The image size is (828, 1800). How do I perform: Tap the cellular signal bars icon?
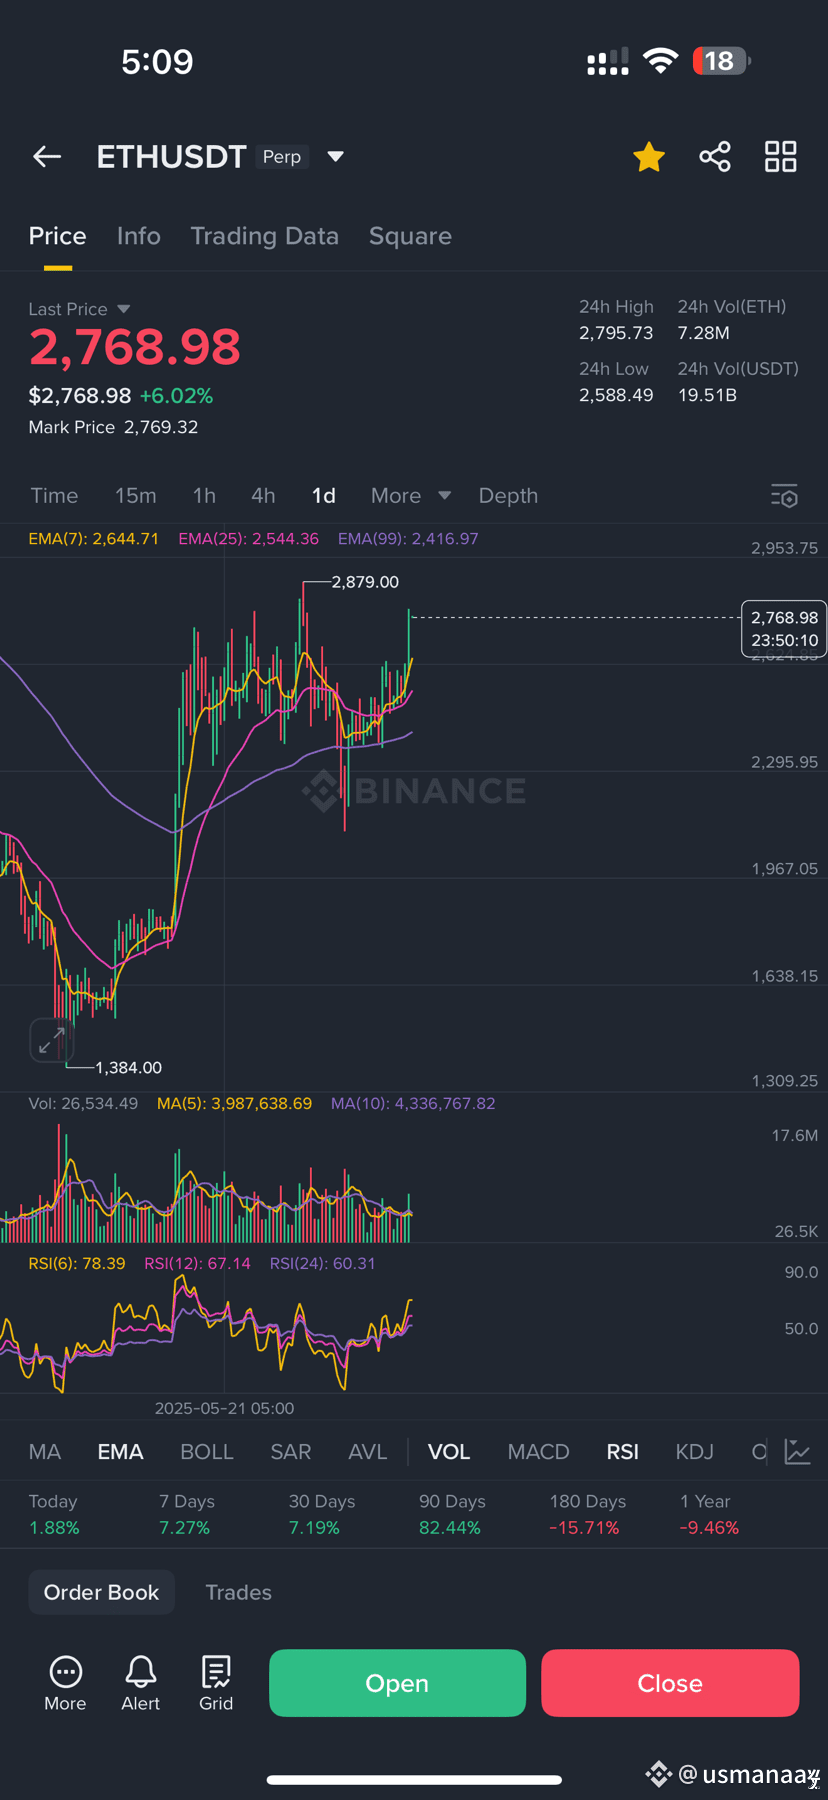point(608,62)
